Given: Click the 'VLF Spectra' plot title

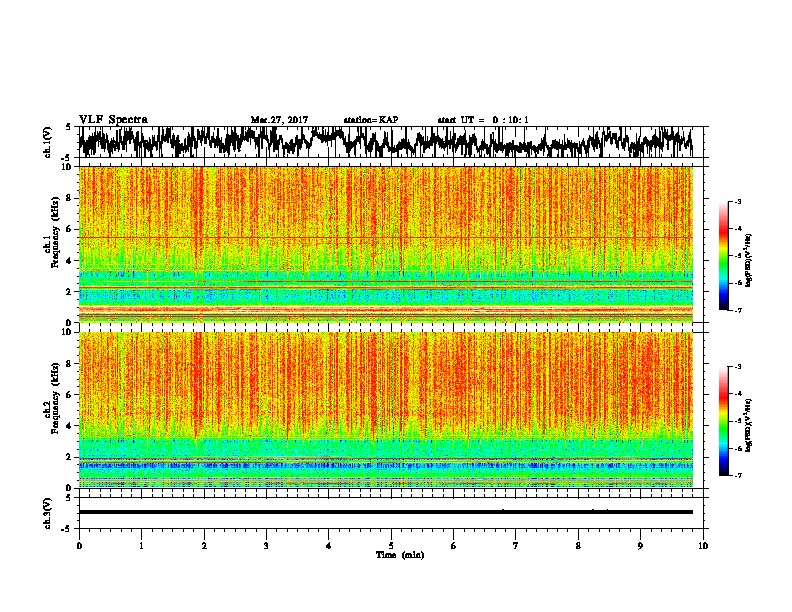Looking at the screenshot, I should tap(113, 120).
